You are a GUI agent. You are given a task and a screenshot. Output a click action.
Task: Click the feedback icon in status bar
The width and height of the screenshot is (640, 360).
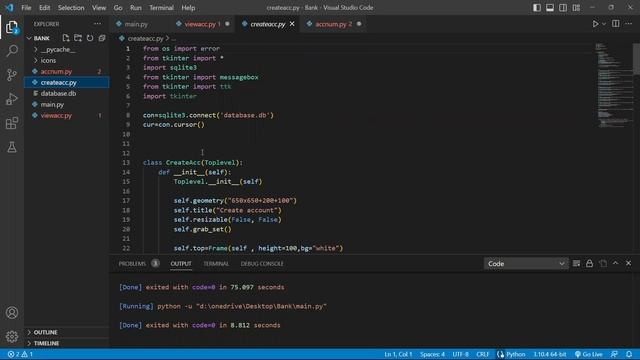(614, 354)
